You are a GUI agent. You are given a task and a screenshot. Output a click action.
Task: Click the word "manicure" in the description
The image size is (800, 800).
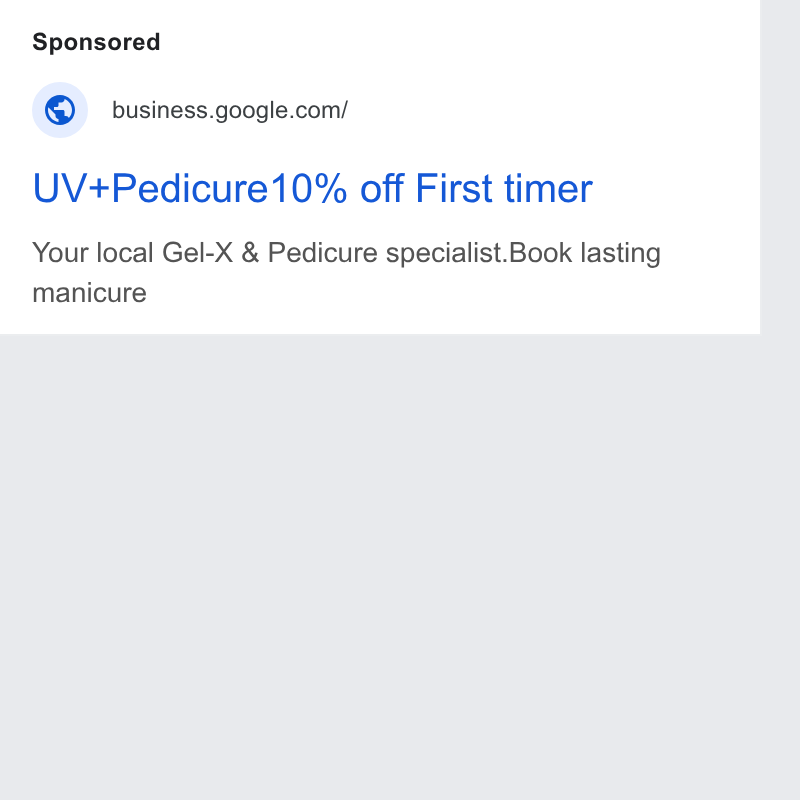[89, 293]
